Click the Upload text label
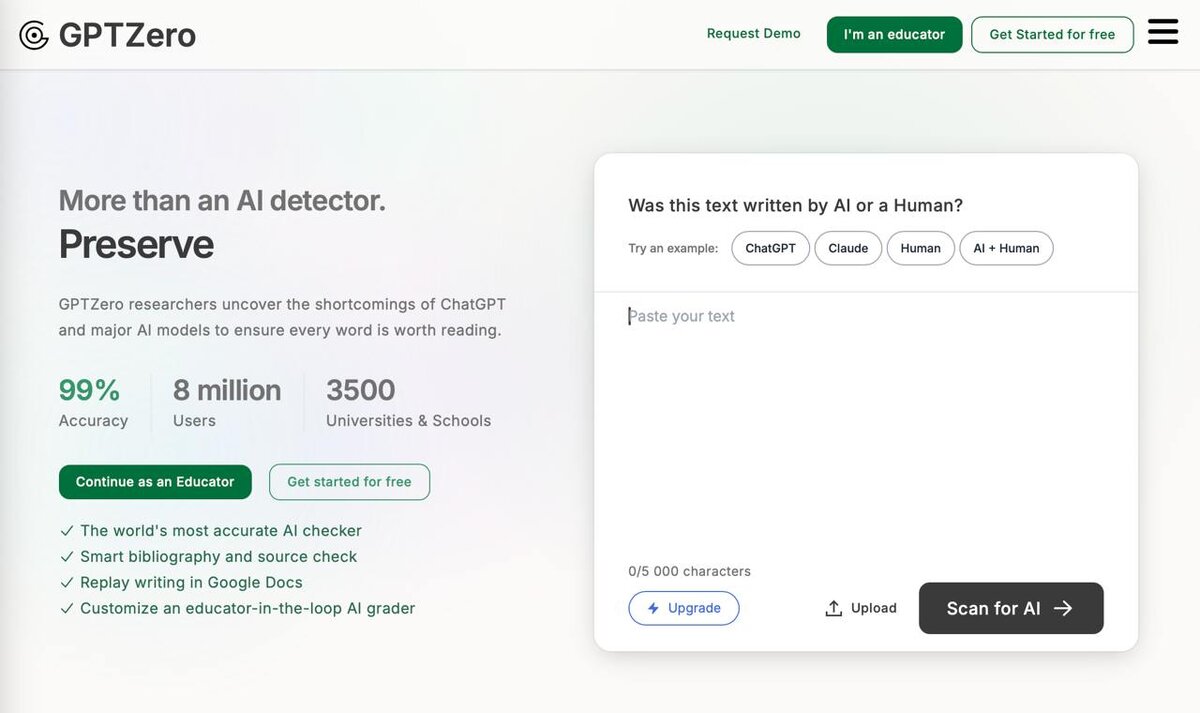The height and width of the screenshot is (713, 1200). (874, 608)
